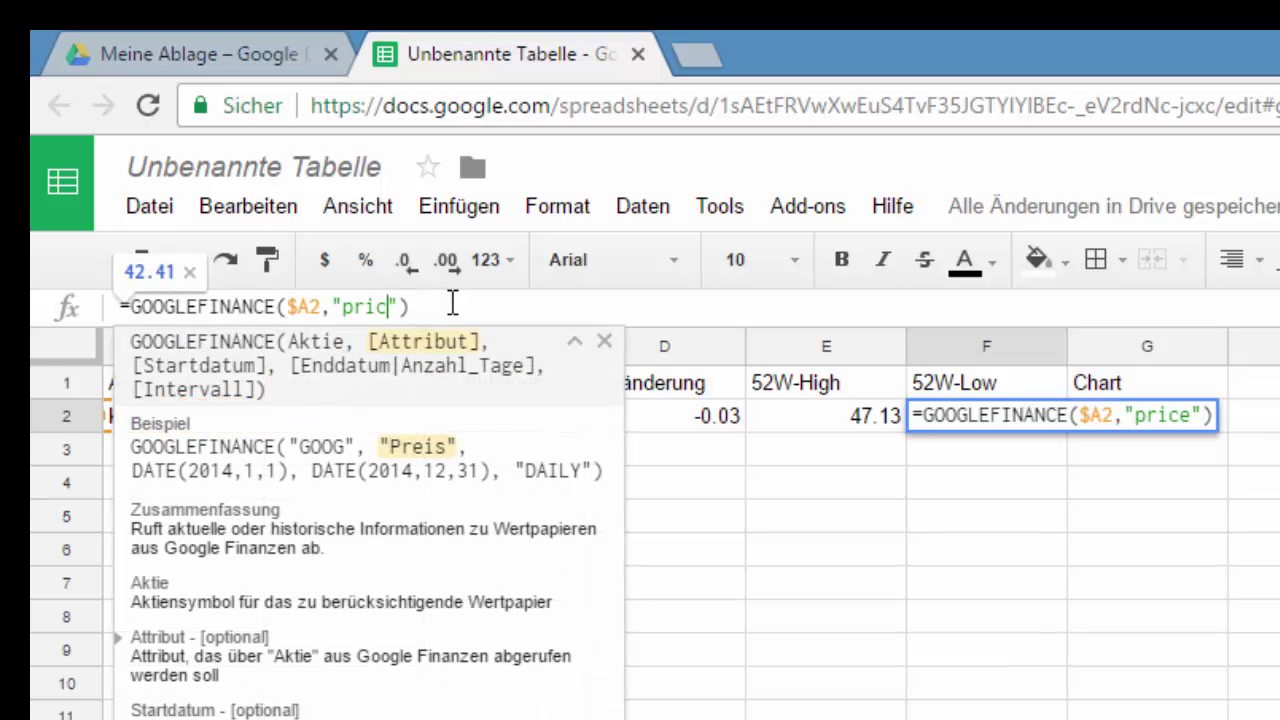Select row 5 header

[x=66, y=516]
